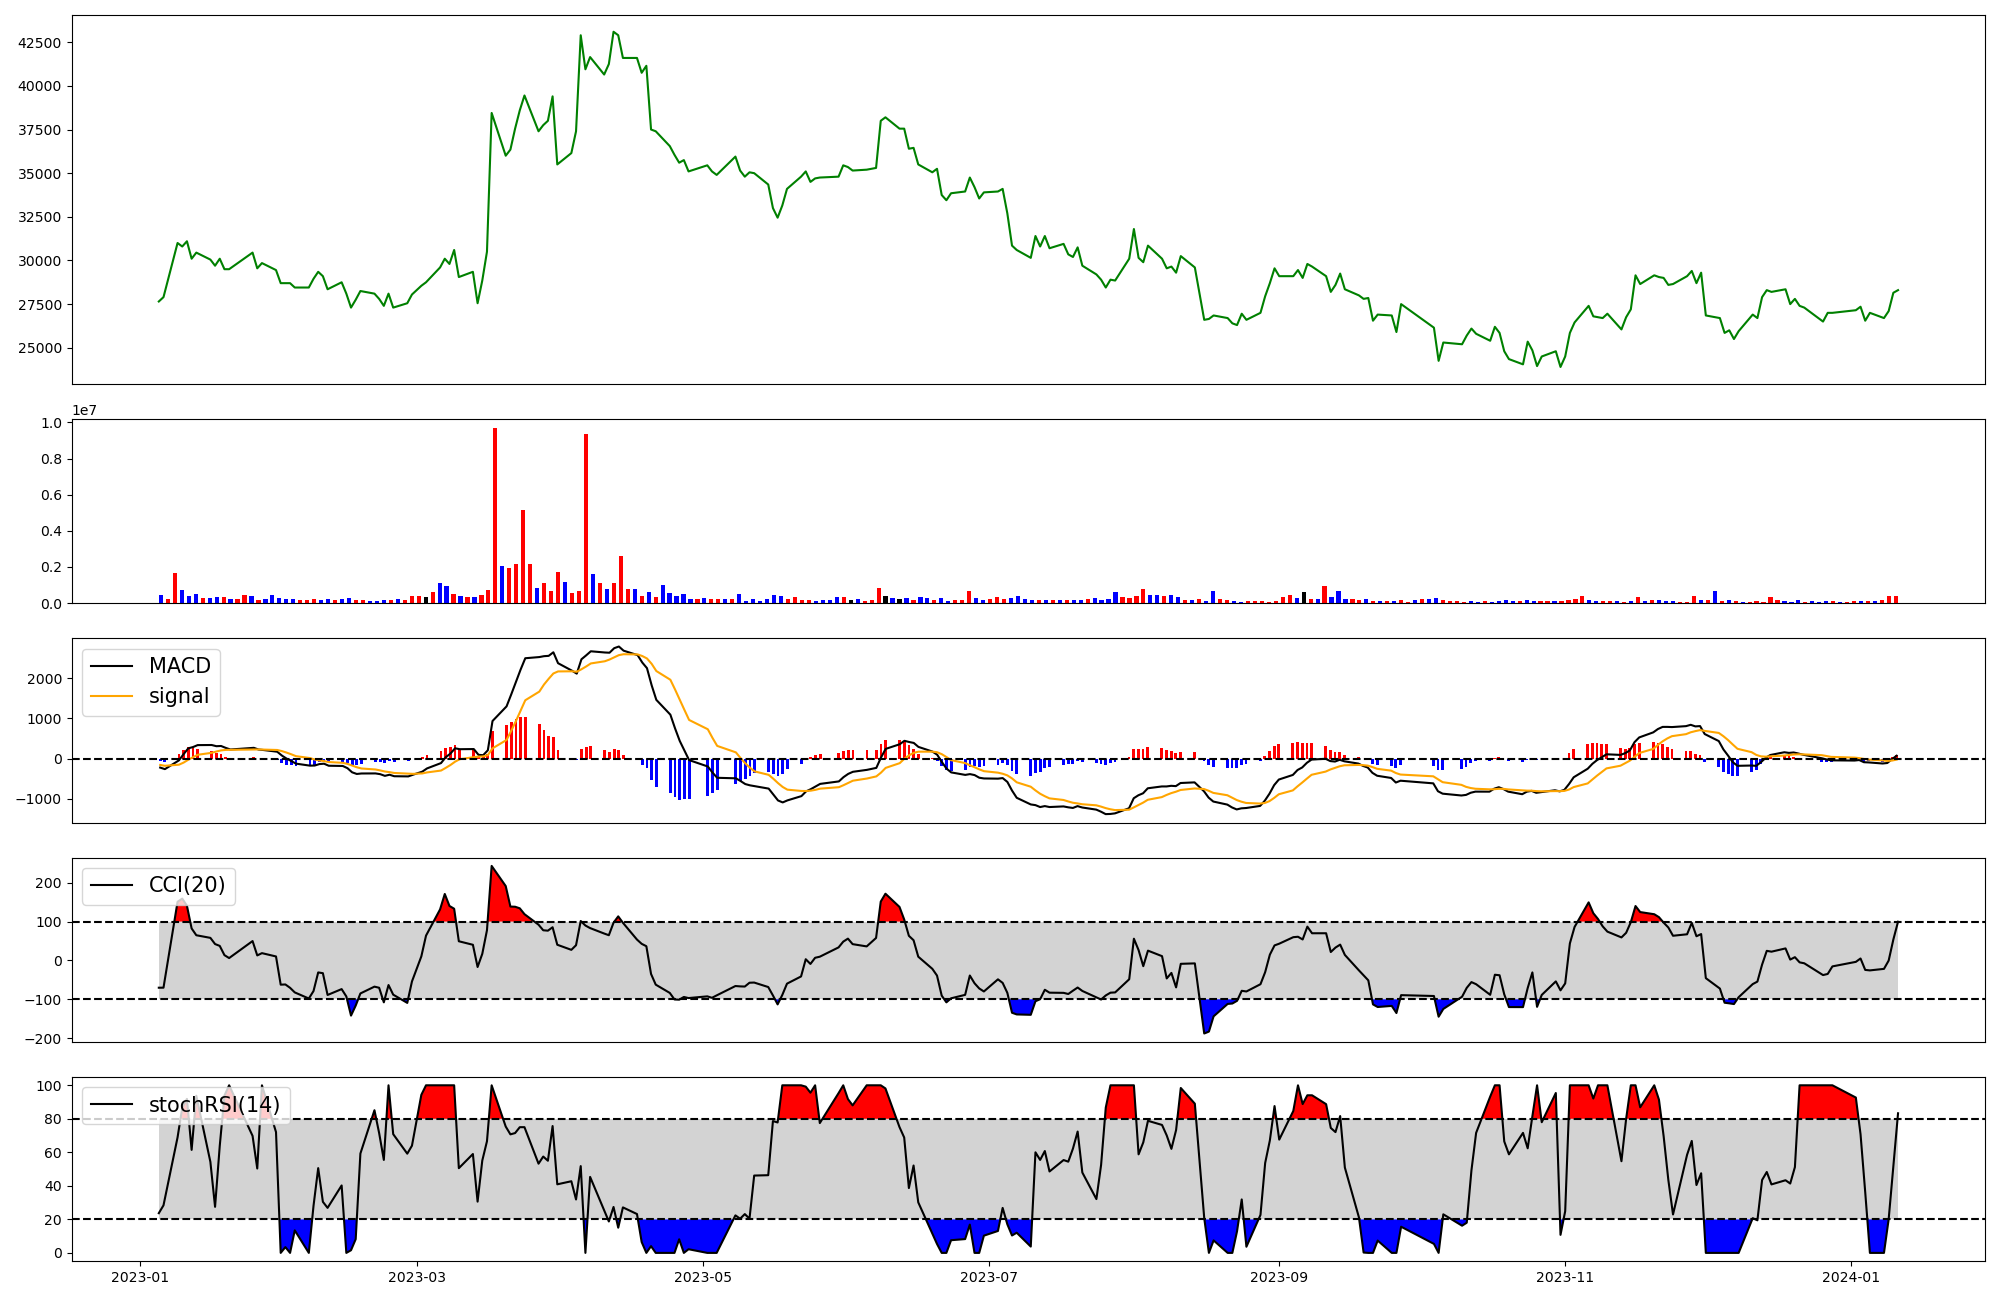The image size is (2000, 1300).
Task: Click the 2000 tick on MACD axis
Action: click(x=46, y=679)
